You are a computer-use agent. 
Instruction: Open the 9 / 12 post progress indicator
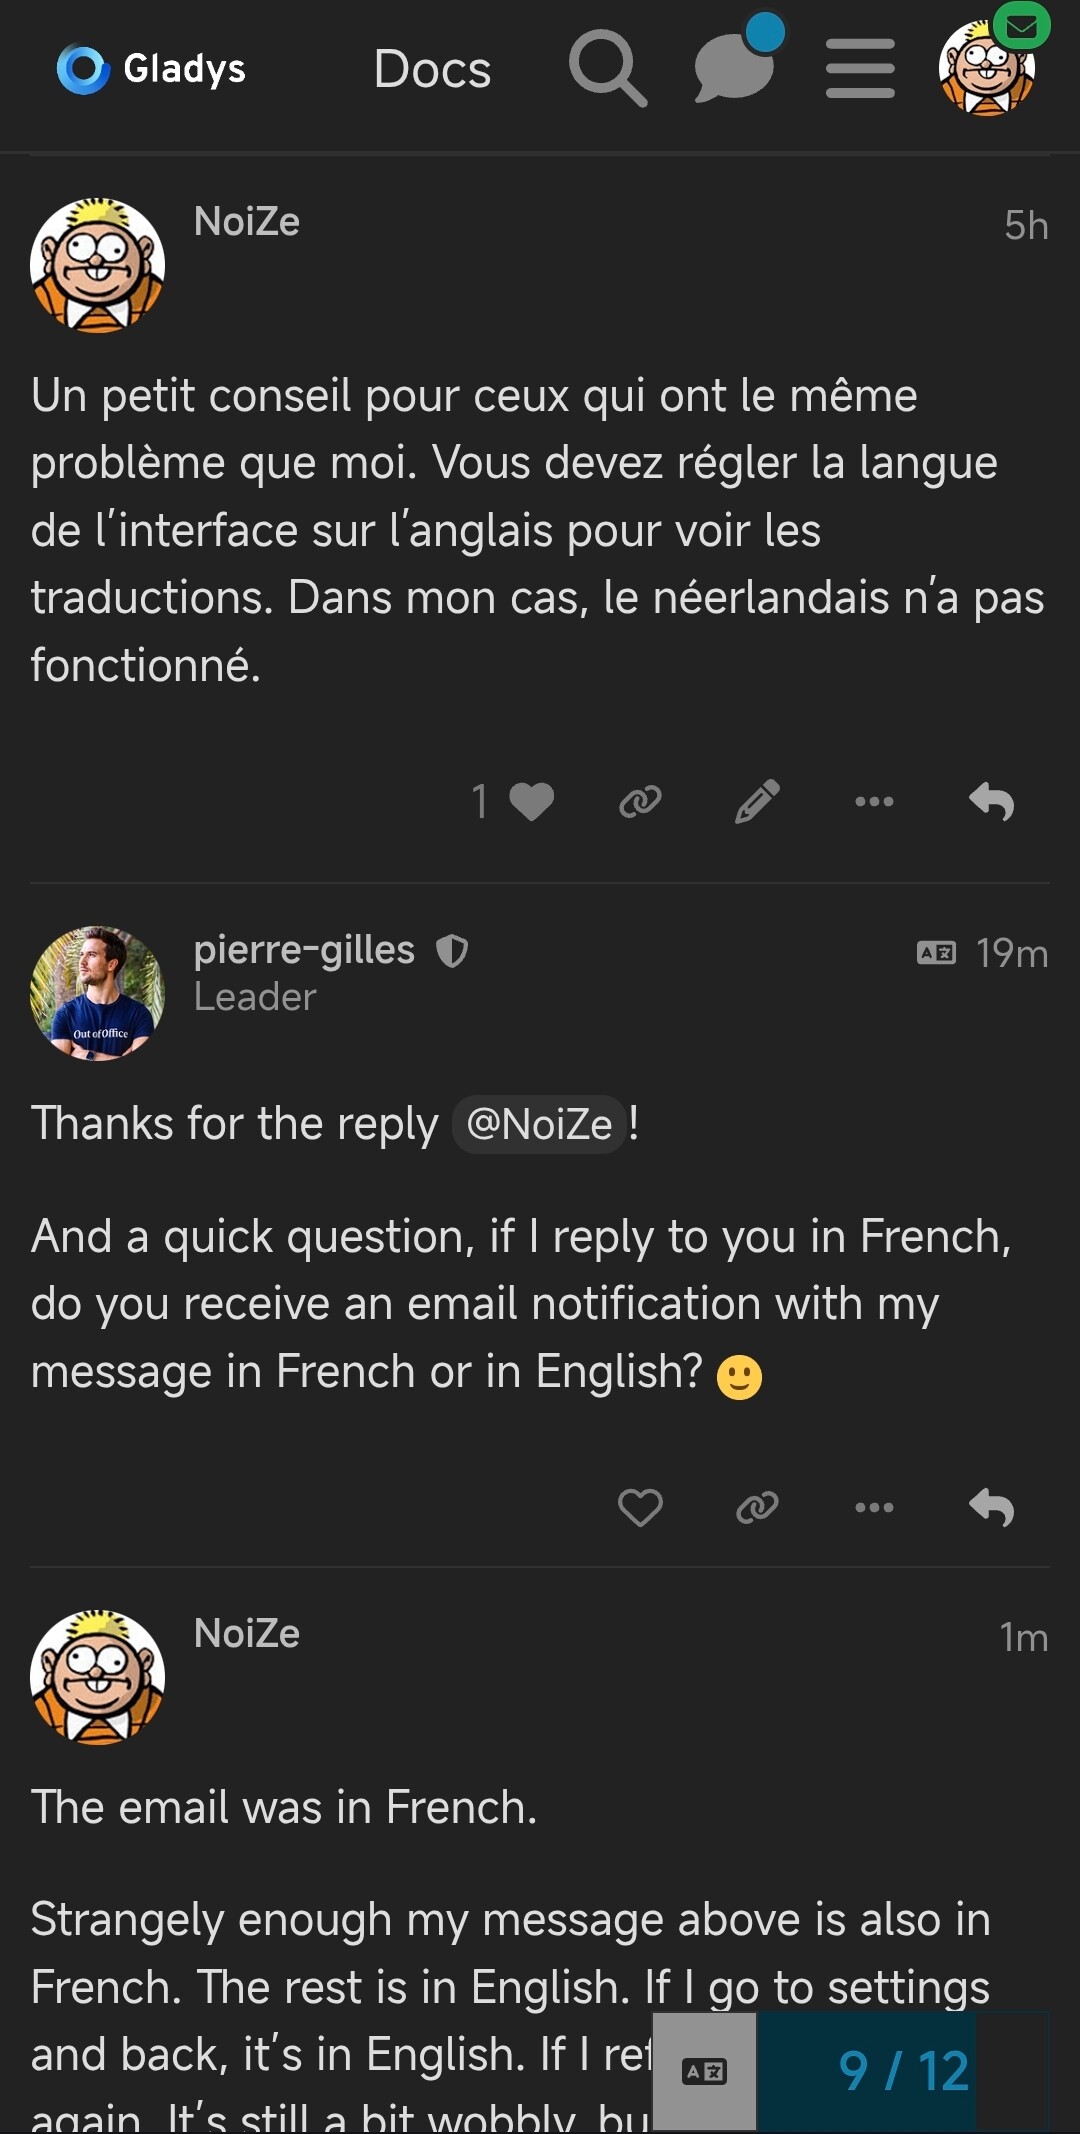(x=903, y=2071)
